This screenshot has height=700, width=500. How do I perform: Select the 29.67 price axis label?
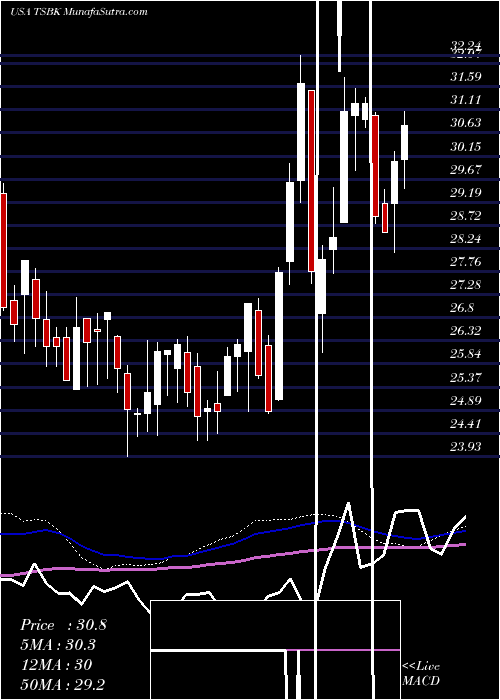click(x=466, y=169)
